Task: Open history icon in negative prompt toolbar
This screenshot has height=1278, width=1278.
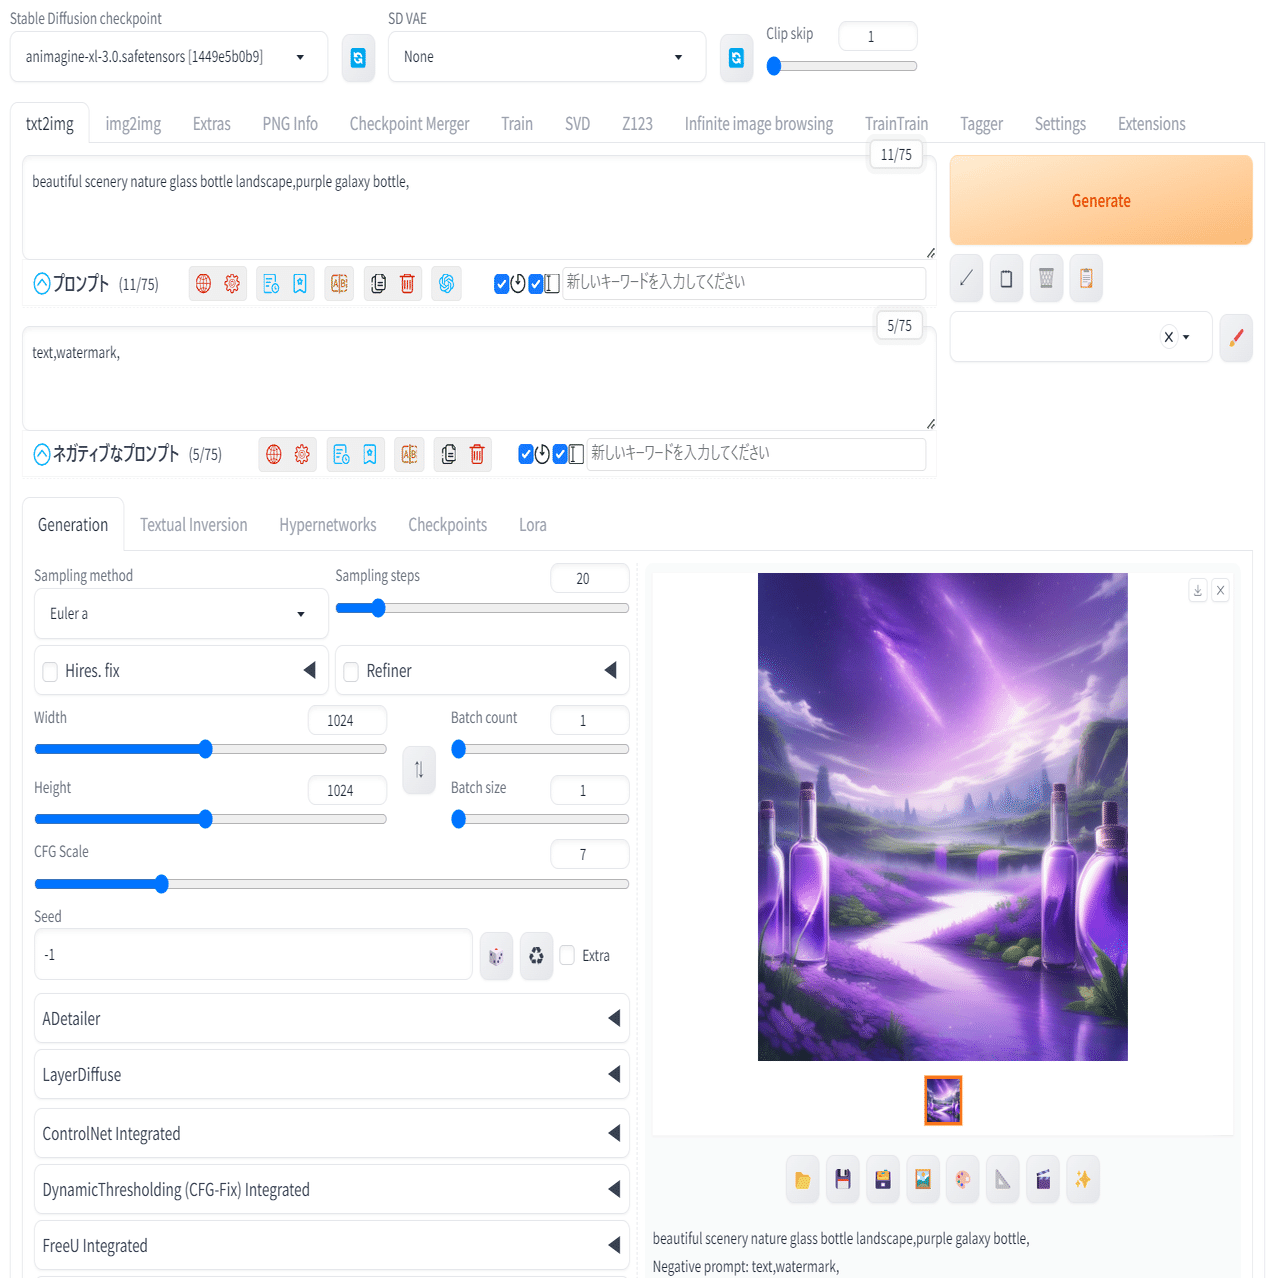Action: (341, 455)
